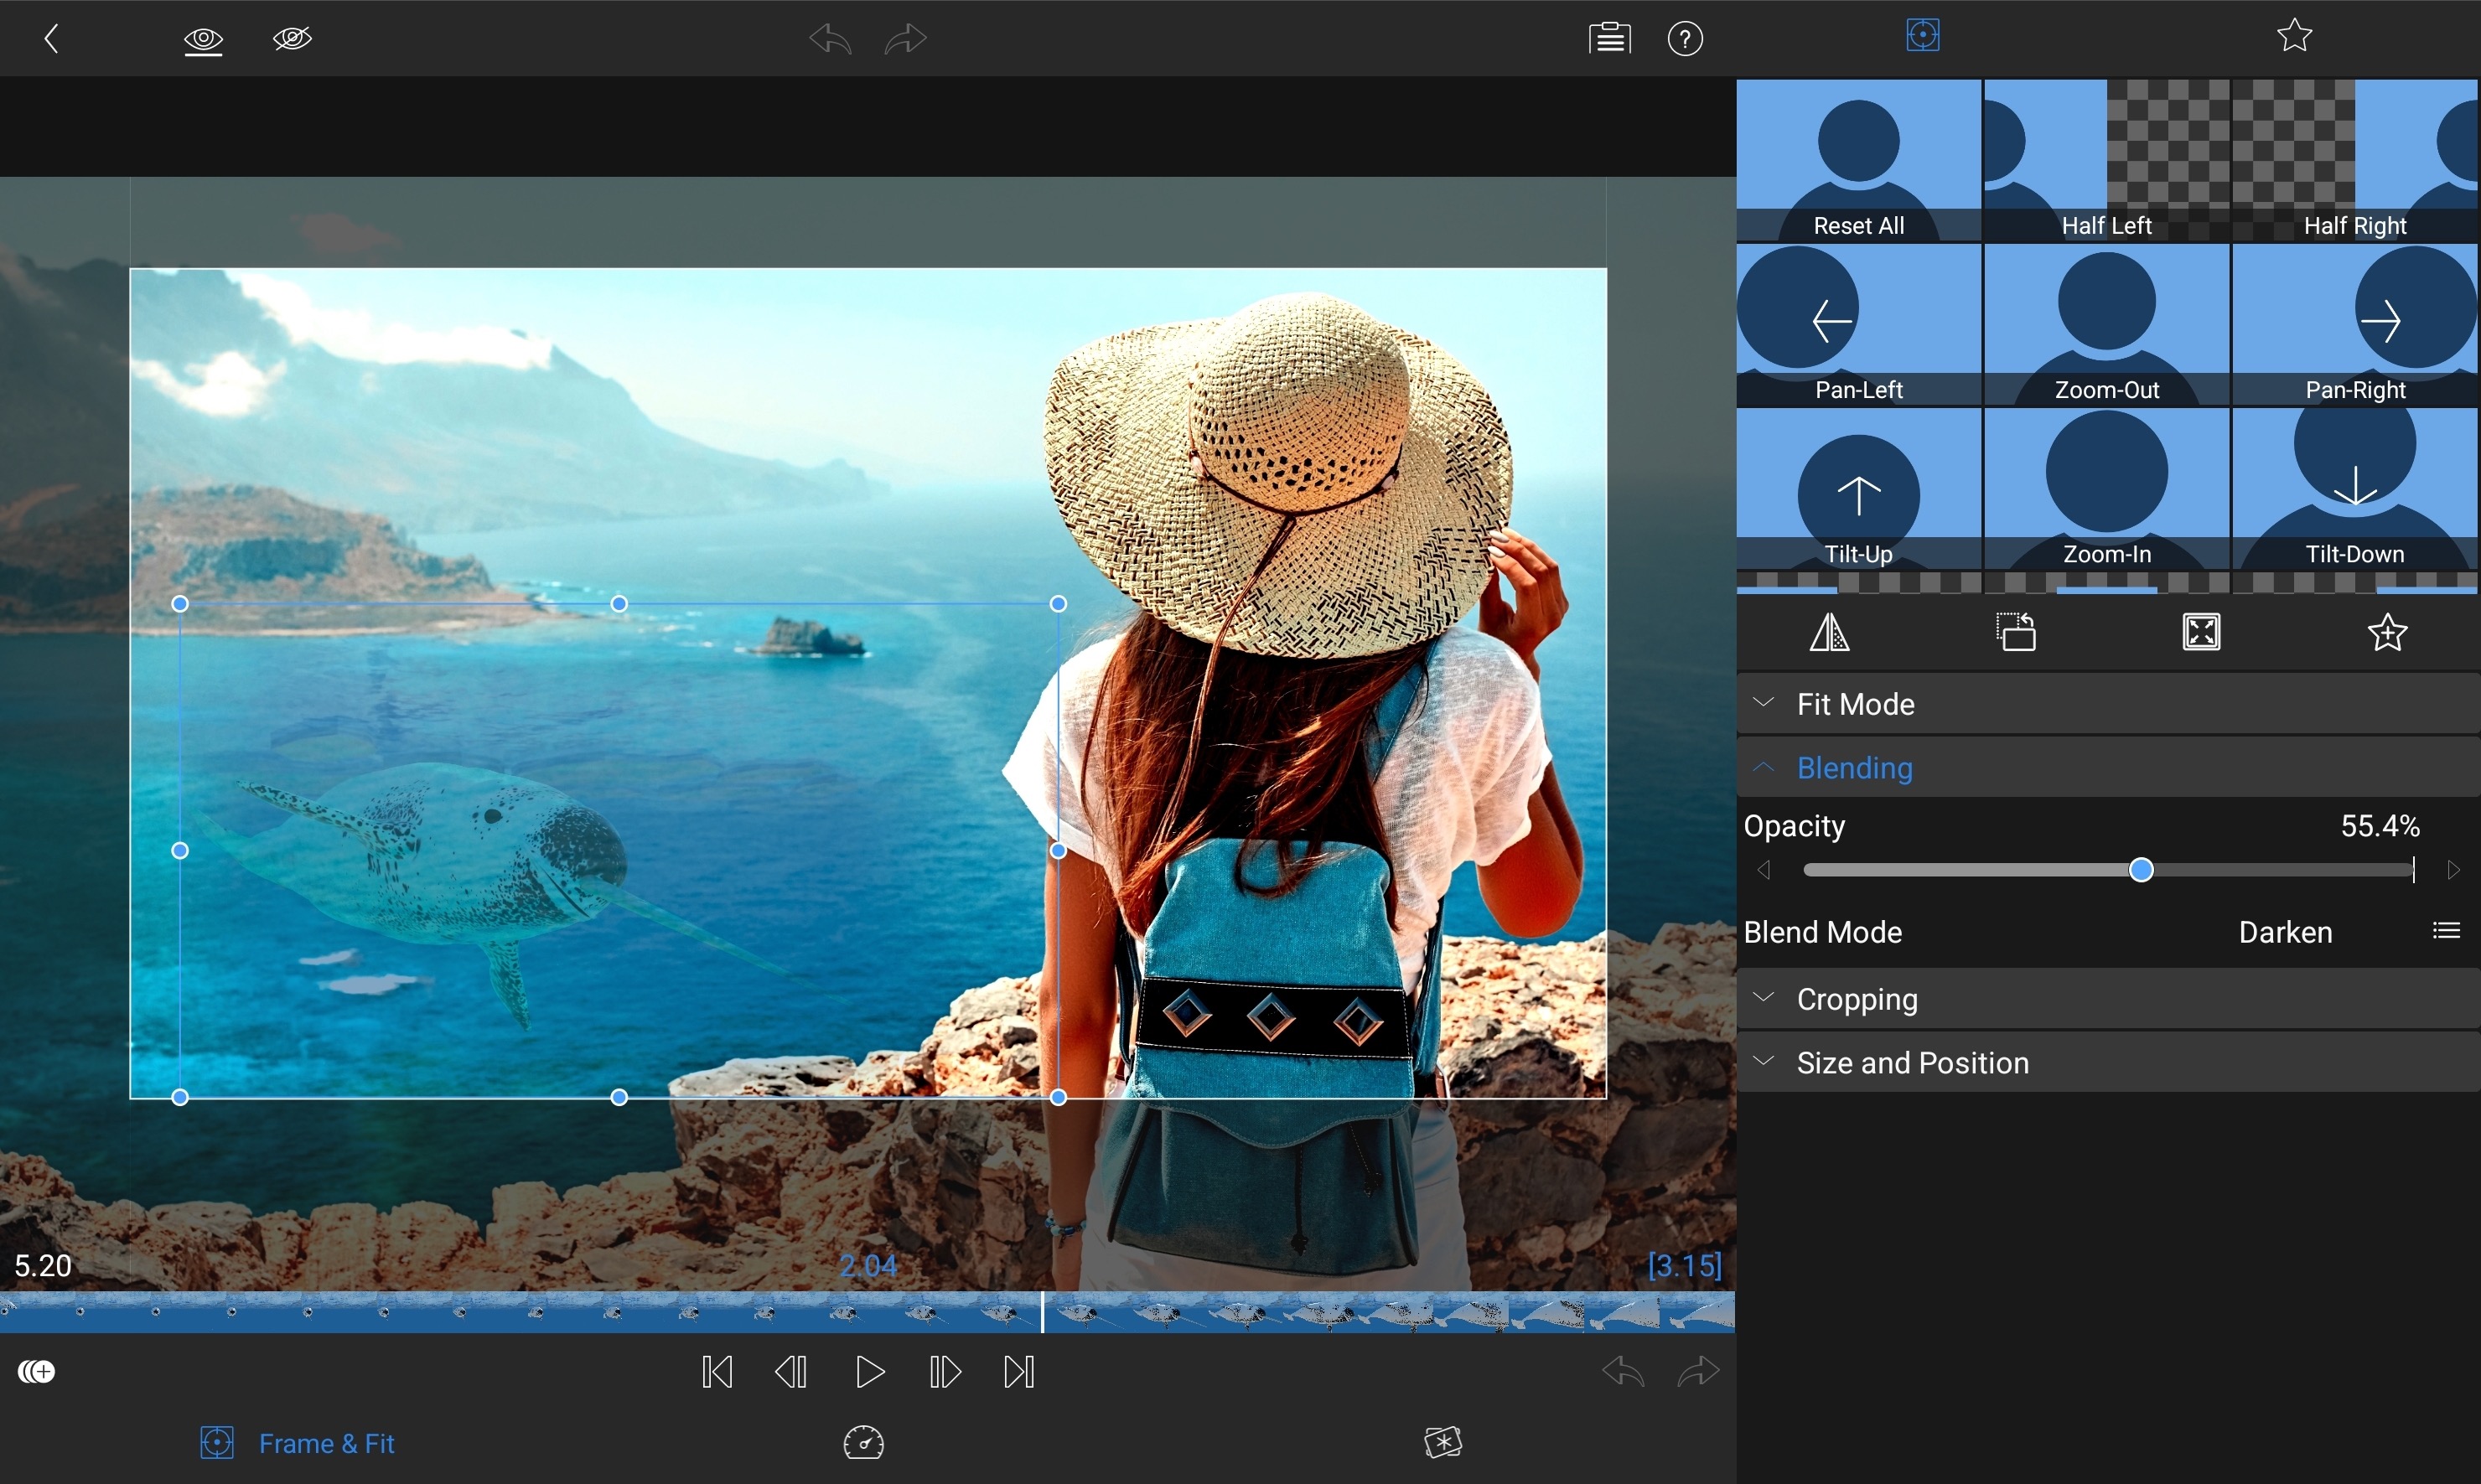
Task: Toggle the crossed eye visibility icon
Action: pyautogui.click(x=292, y=39)
